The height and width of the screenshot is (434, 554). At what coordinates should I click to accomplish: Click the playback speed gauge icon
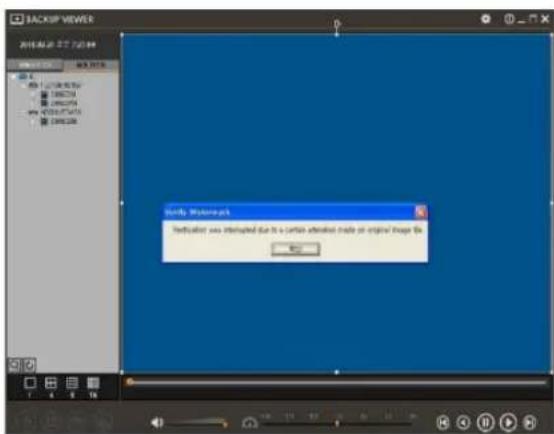249,423
